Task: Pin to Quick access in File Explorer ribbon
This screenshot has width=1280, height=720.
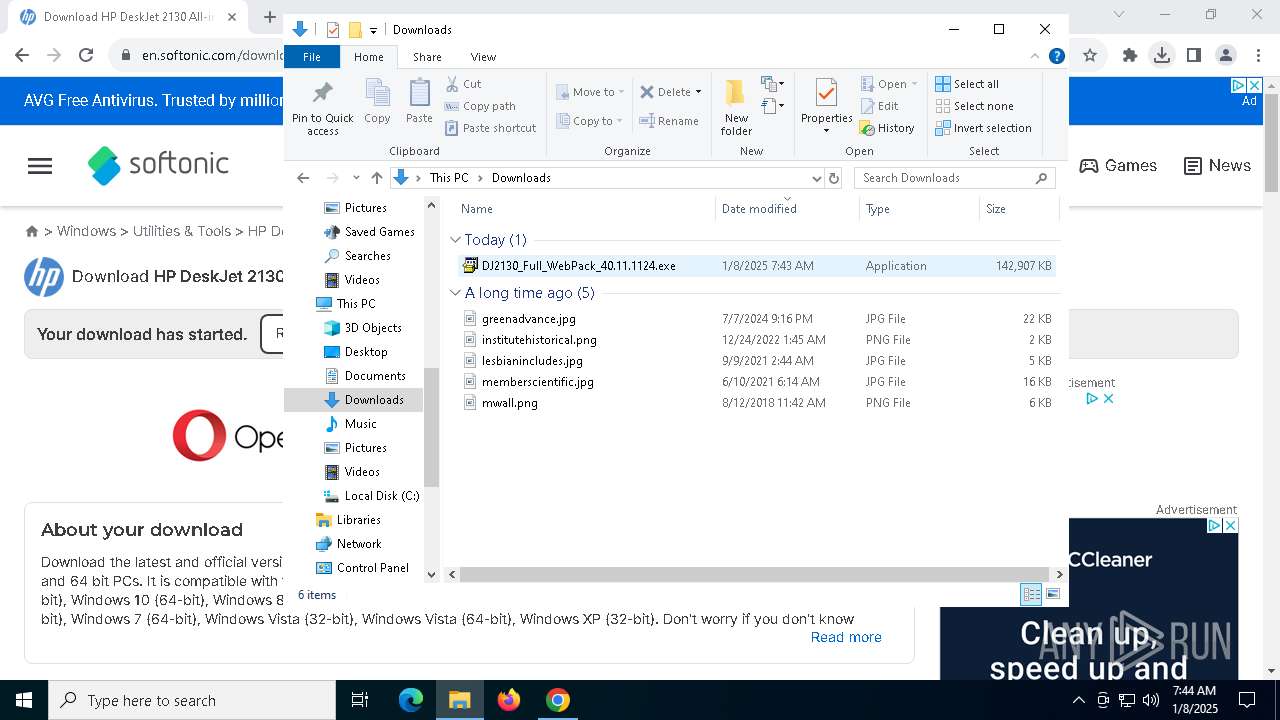Action: [x=322, y=108]
